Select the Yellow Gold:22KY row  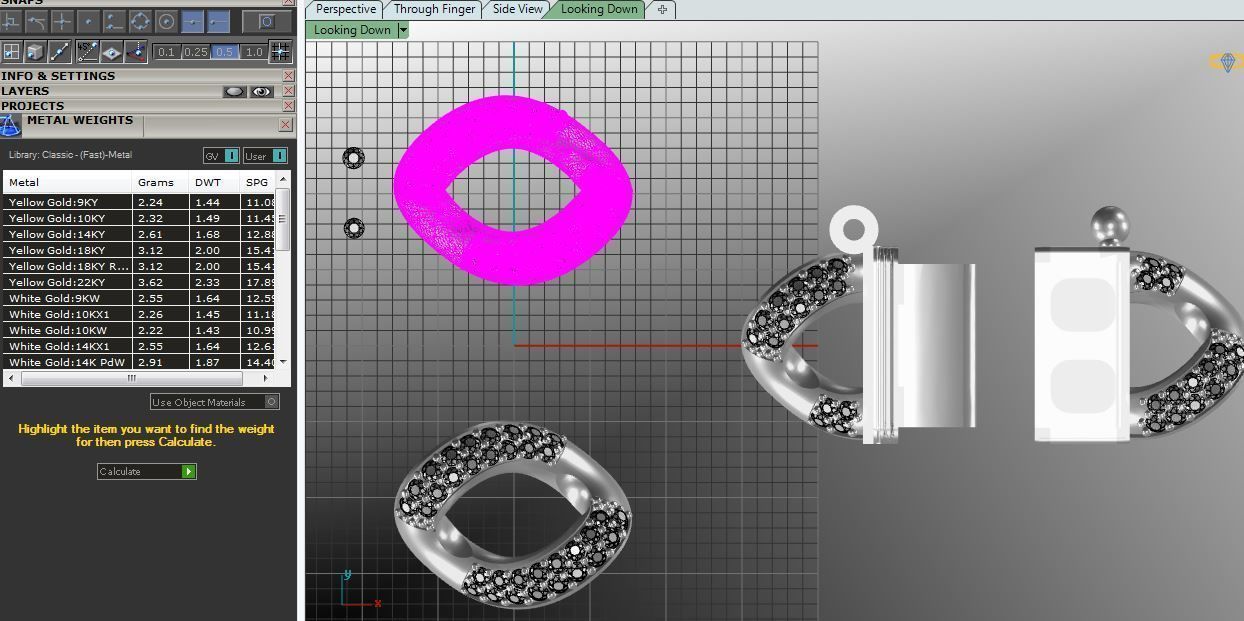click(140, 282)
